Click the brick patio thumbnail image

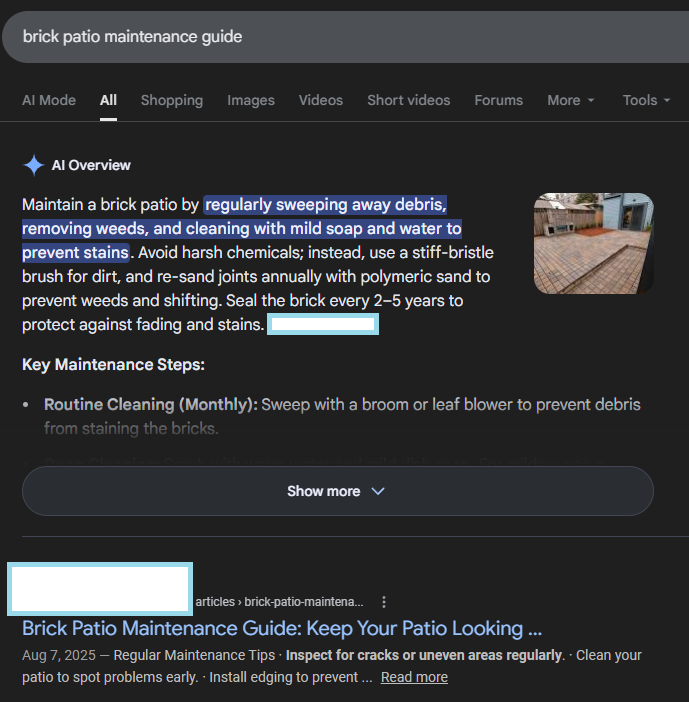coord(594,244)
